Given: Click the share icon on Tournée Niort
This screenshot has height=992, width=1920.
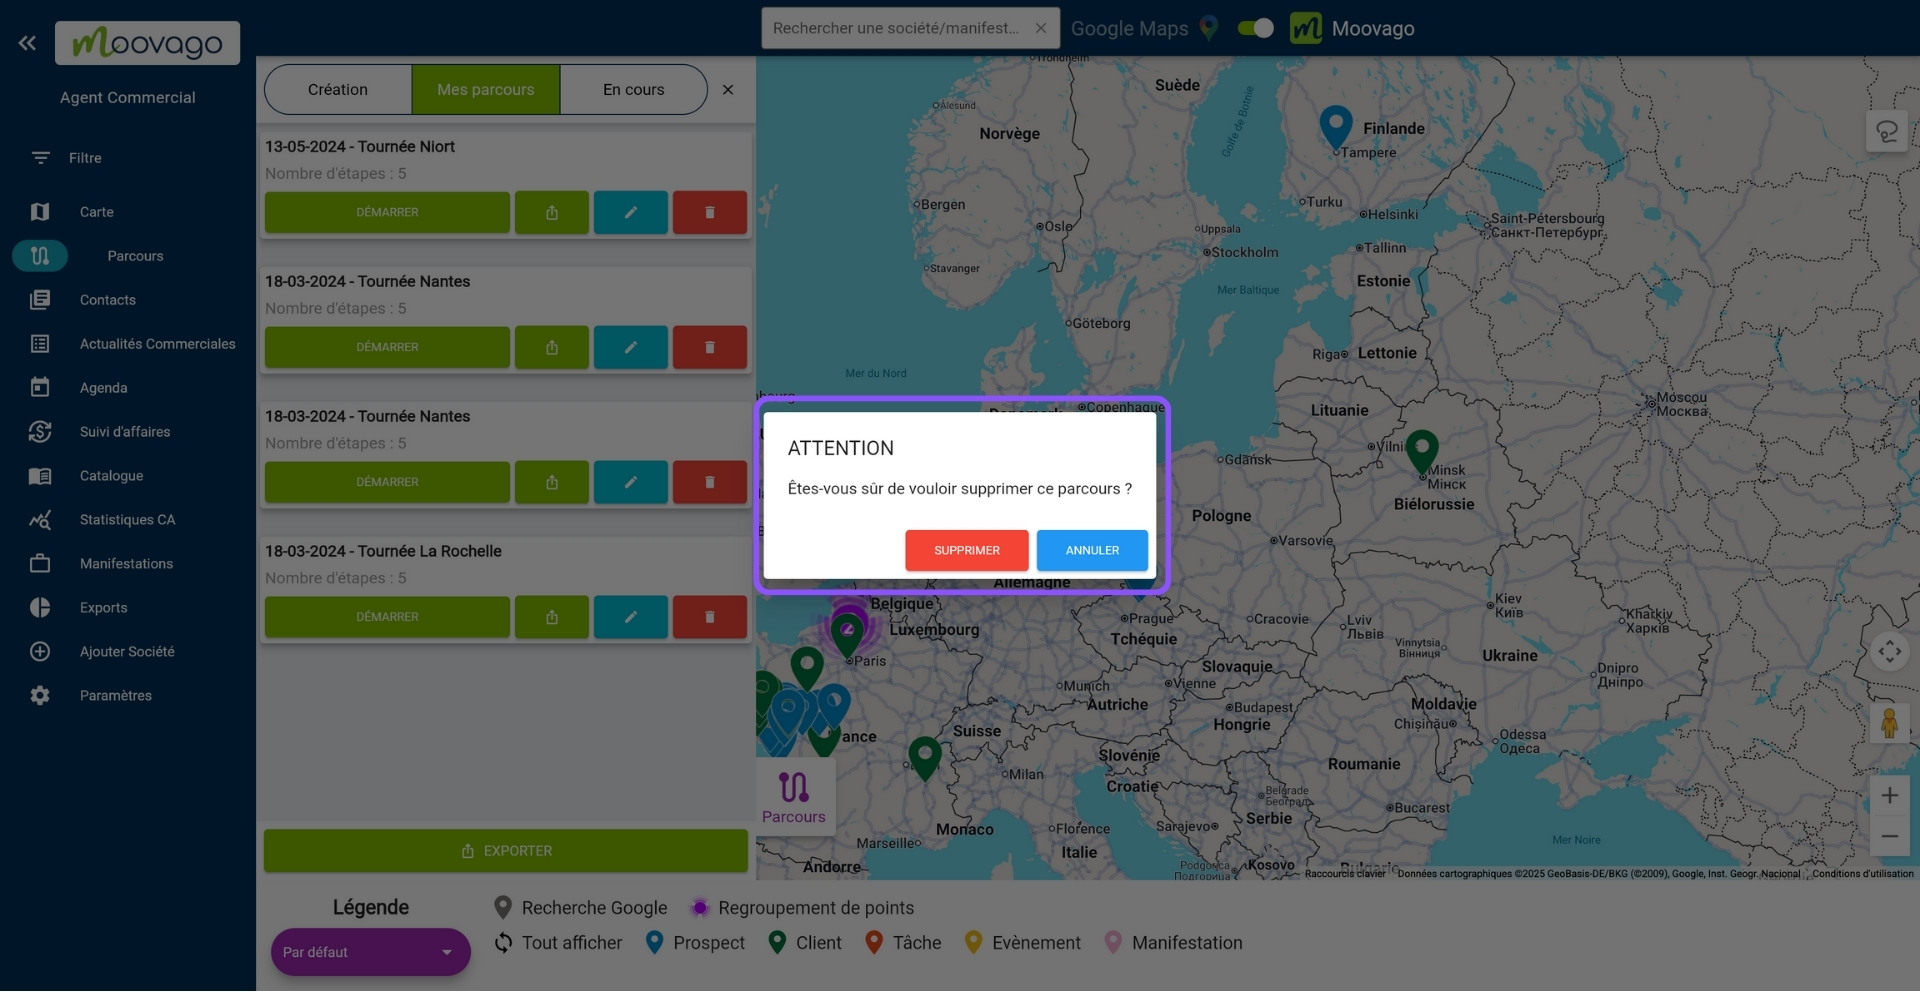Looking at the screenshot, I should click(x=552, y=212).
